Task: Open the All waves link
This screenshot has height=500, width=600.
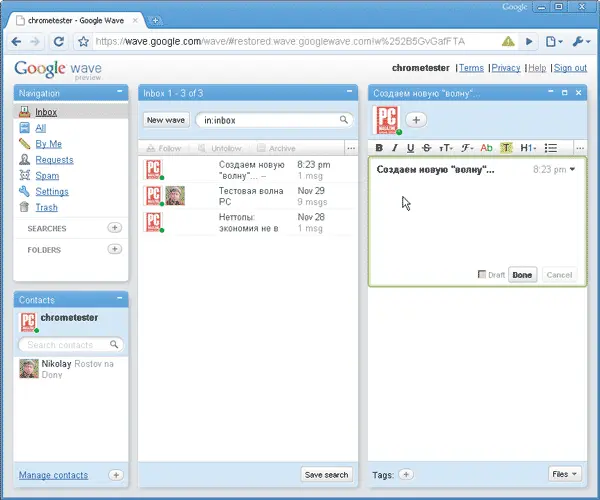Action: pyautogui.click(x=41, y=128)
